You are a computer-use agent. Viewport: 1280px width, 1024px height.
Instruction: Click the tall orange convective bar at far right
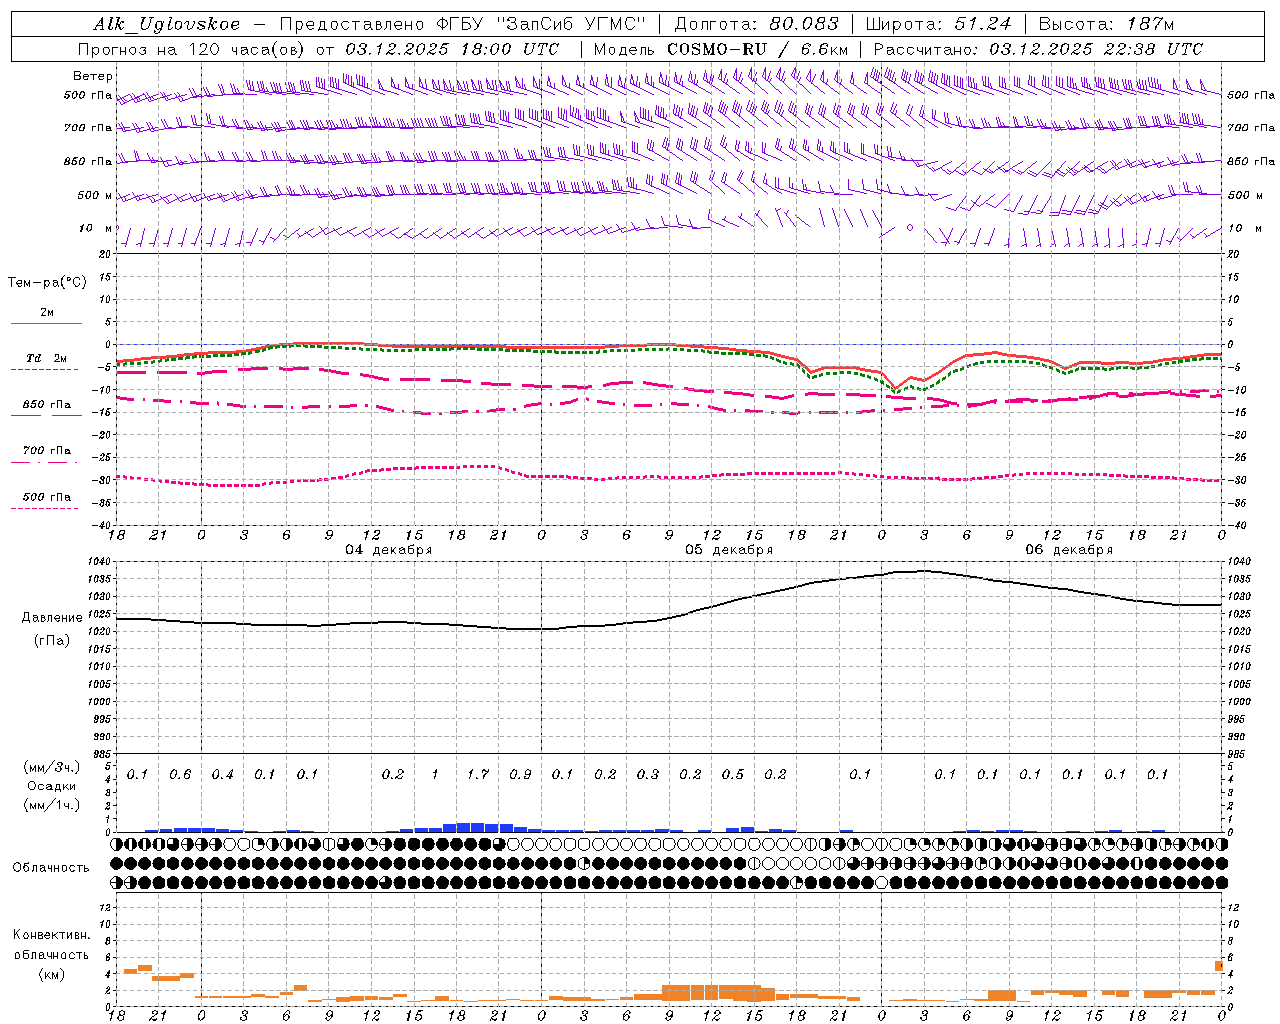1219,966
